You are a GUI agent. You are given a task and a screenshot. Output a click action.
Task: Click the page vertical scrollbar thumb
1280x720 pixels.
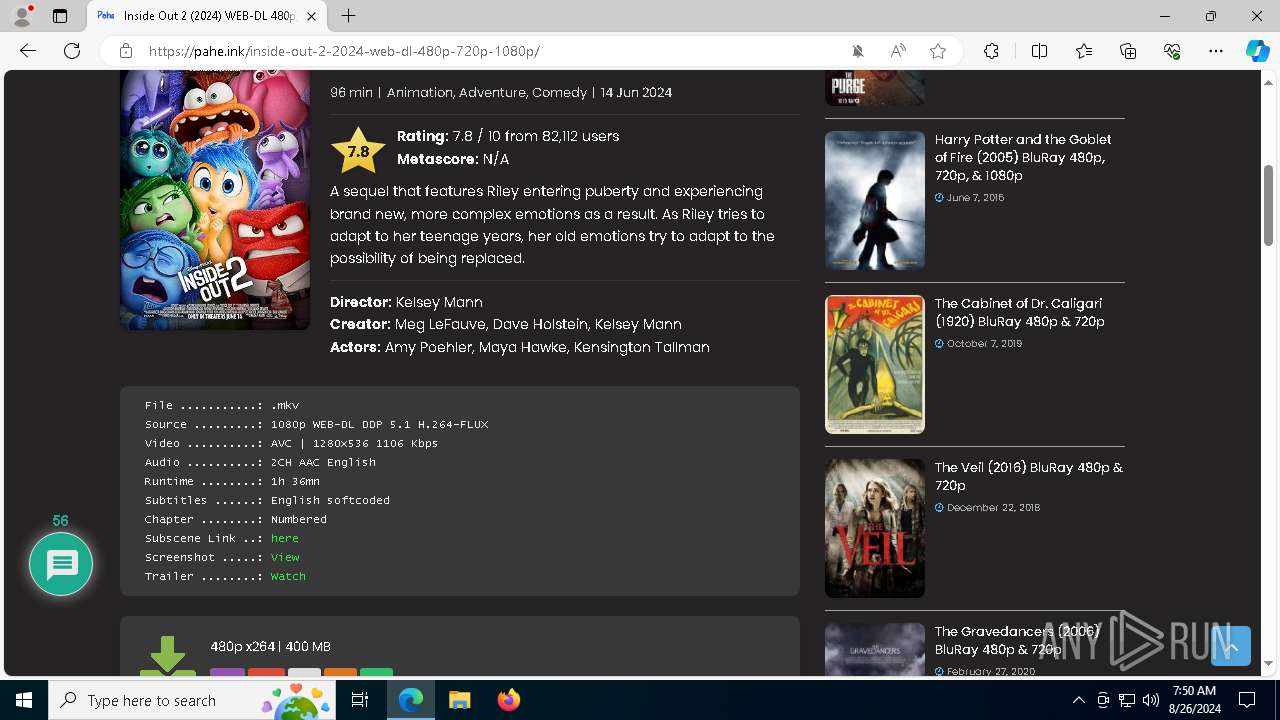point(1268,205)
